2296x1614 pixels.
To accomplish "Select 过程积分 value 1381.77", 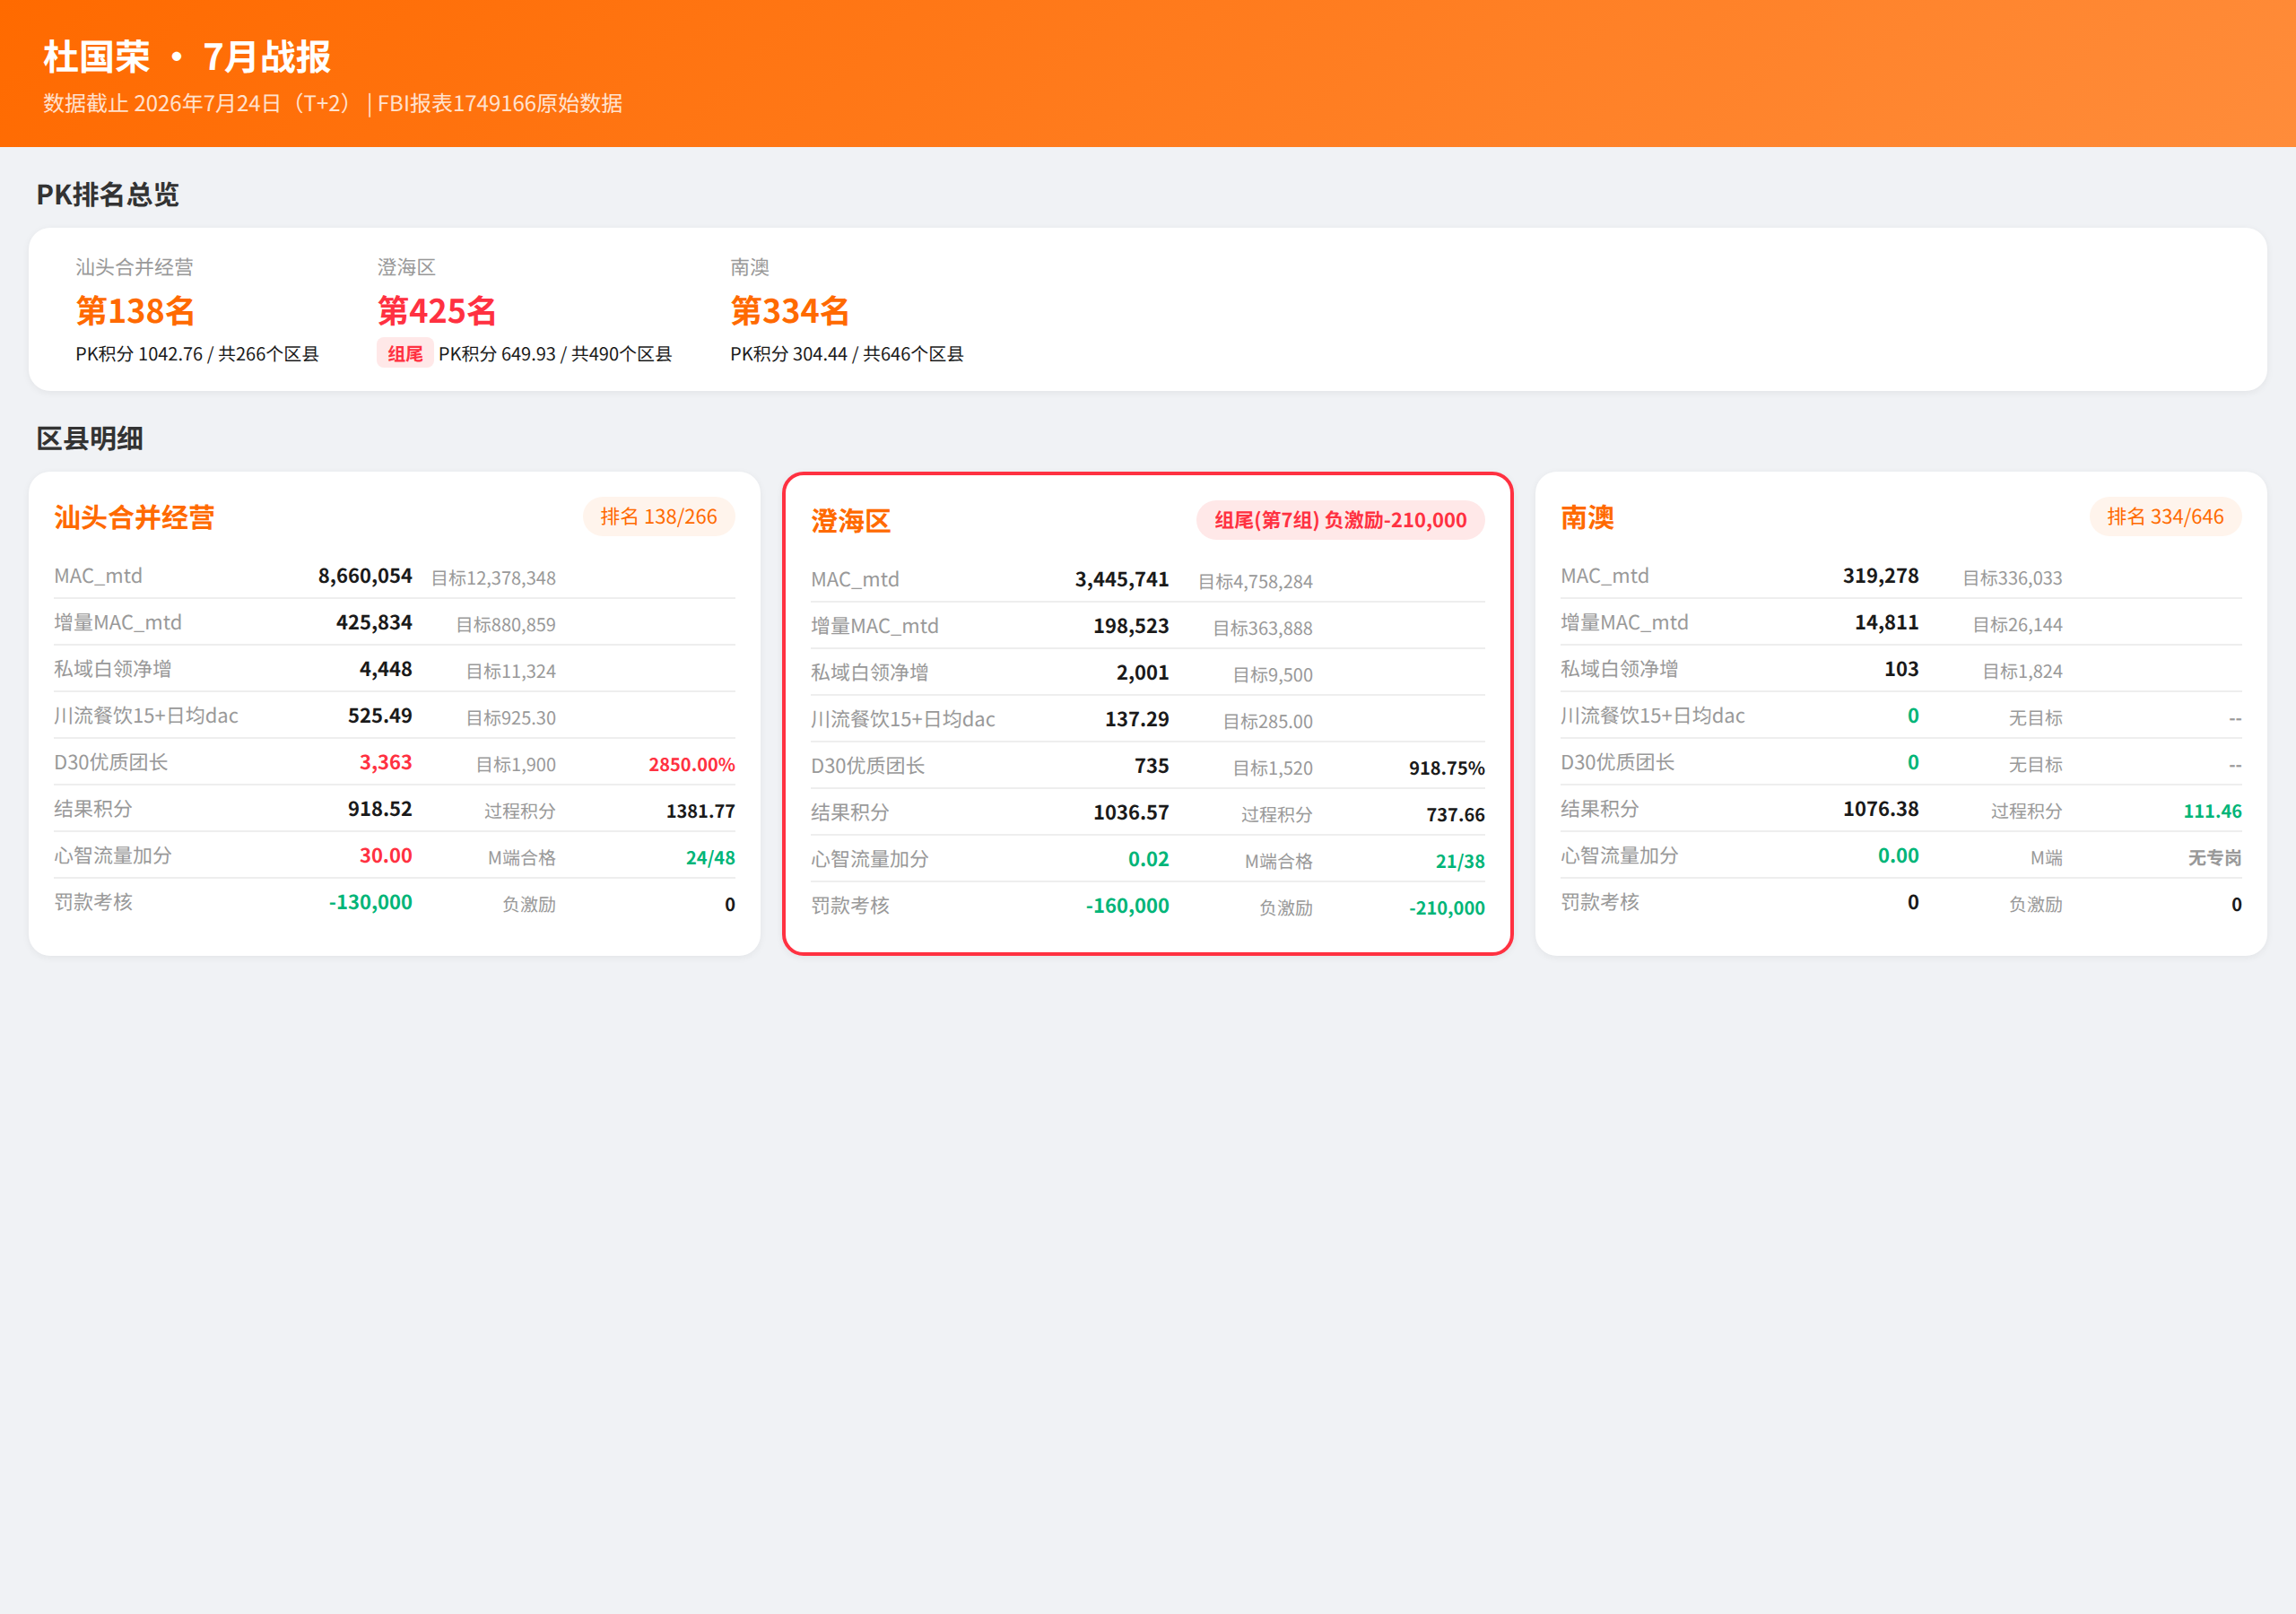I will [x=701, y=811].
